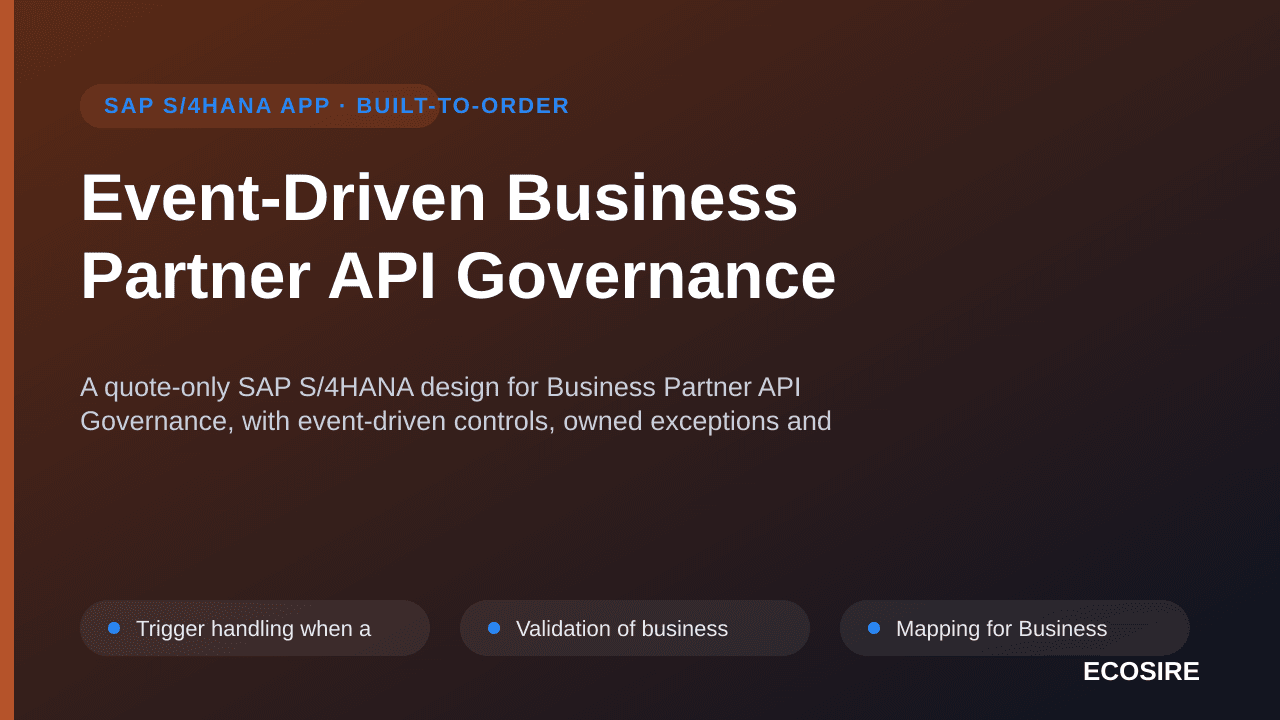Click the blue dot beside 'Trigger handling when a'

coord(114,628)
